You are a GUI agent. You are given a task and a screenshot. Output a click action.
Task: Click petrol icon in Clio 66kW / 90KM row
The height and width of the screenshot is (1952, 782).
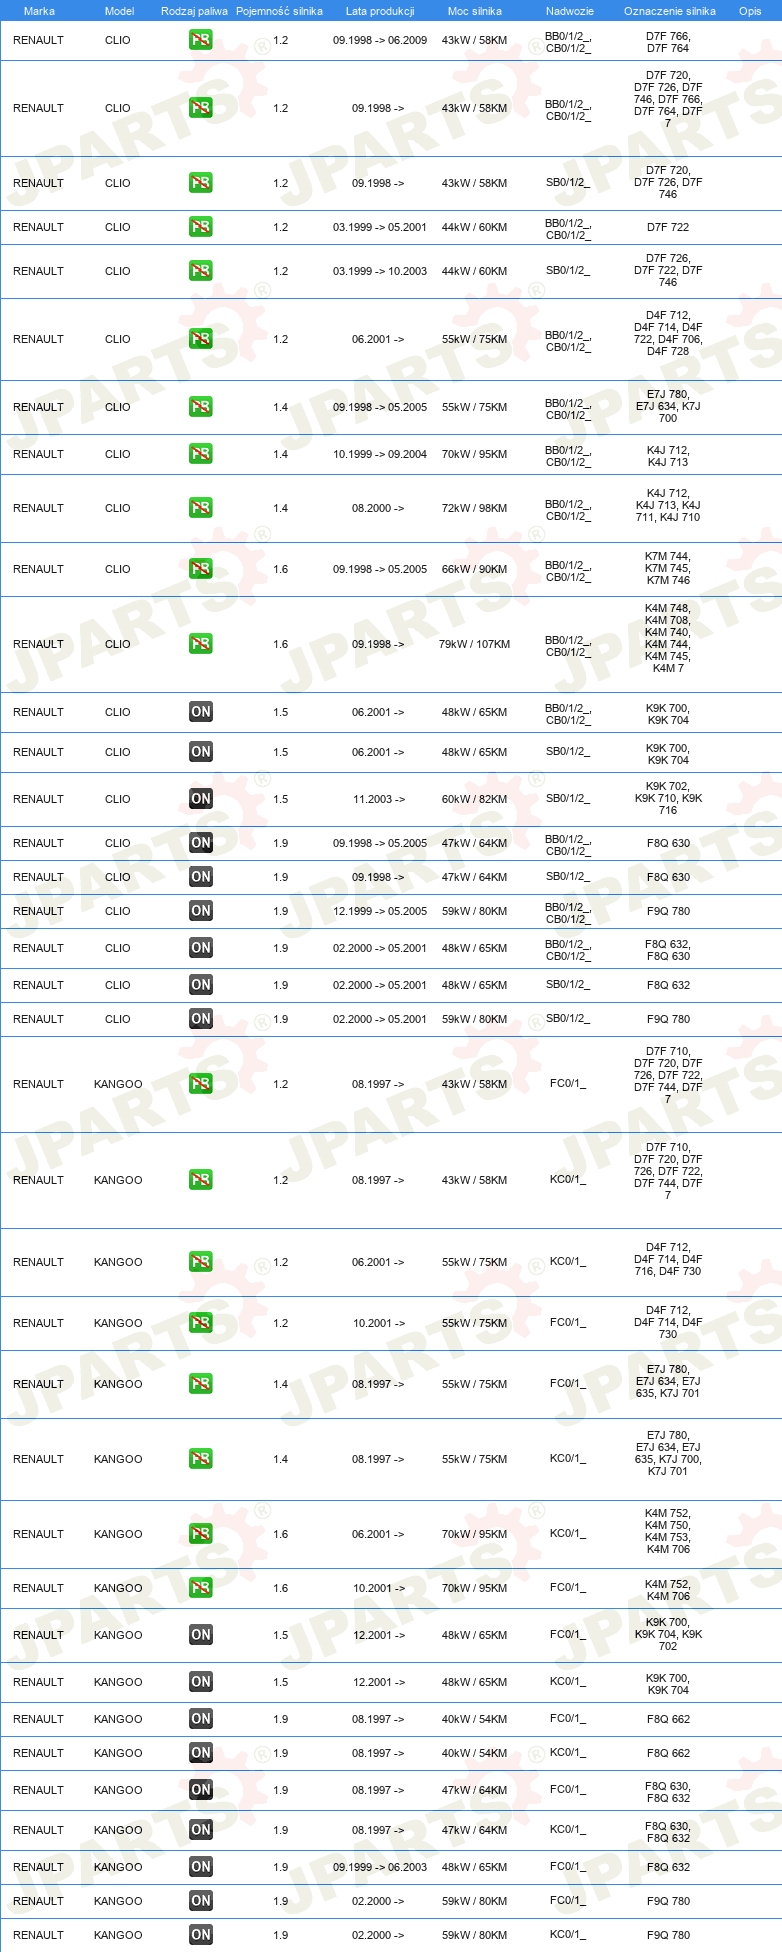pyautogui.click(x=201, y=570)
